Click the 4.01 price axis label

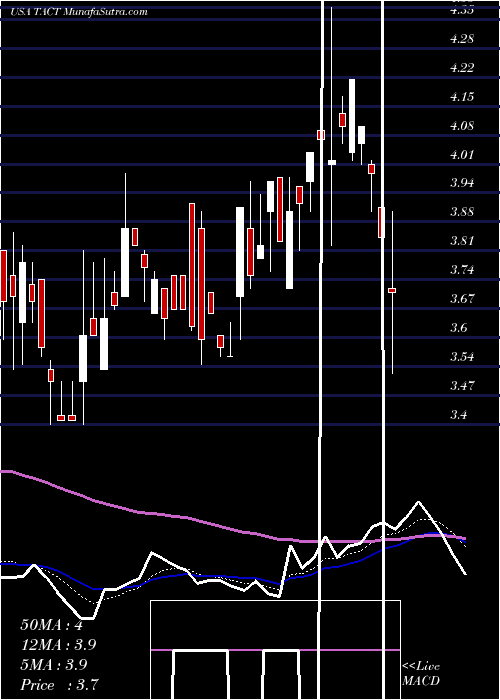(462, 155)
